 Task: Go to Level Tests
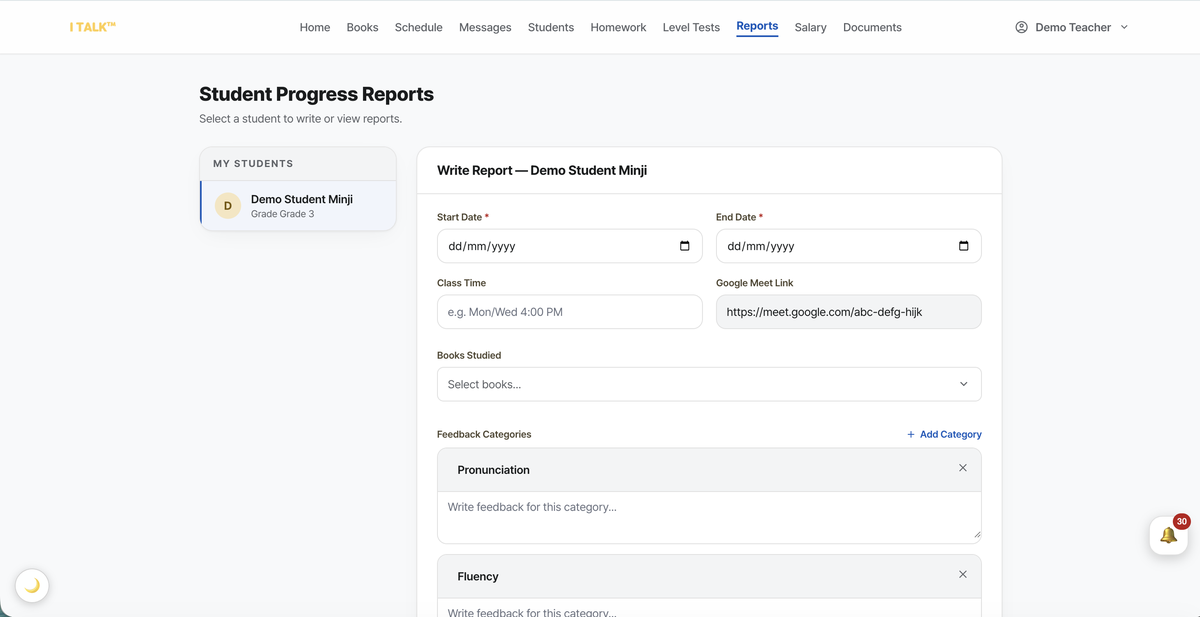pyautogui.click(x=691, y=27)
